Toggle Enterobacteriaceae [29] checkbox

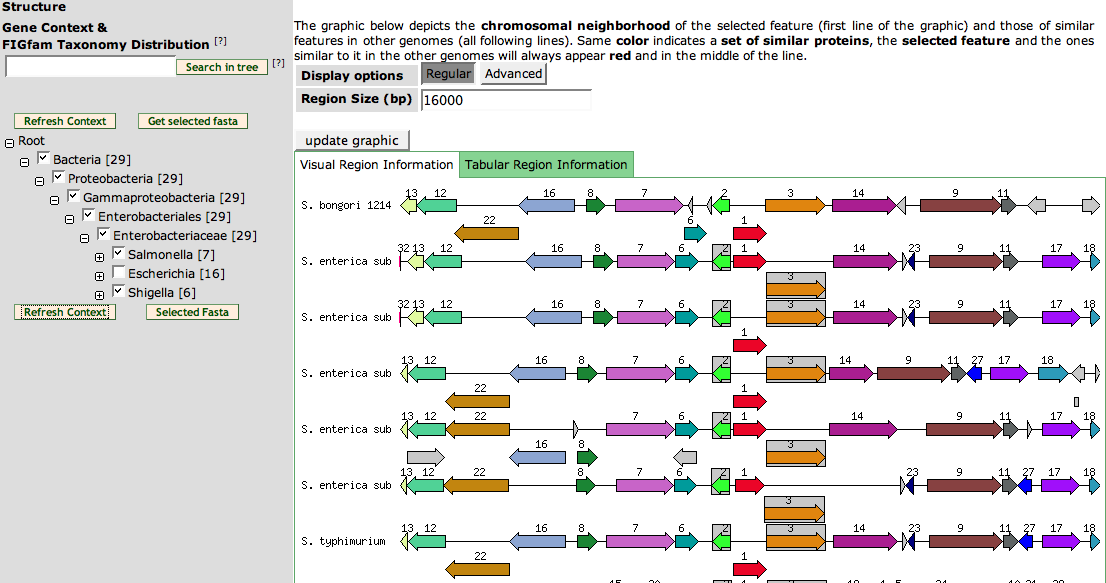[x=104, y=234]
